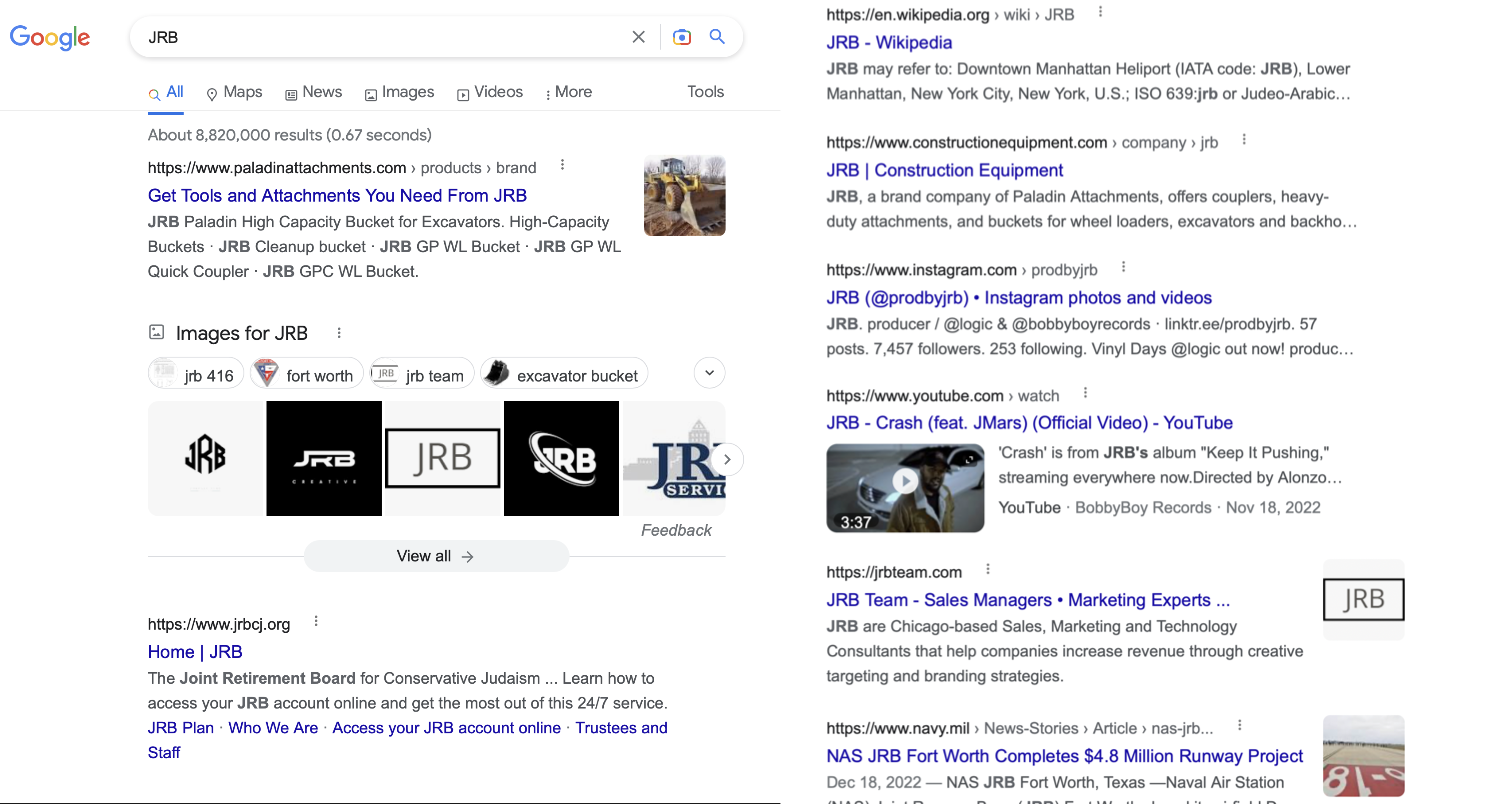Viewport: 1490px width, 804px height.
Task: Show next images with carousel arrow
Action: coord(727,459)
